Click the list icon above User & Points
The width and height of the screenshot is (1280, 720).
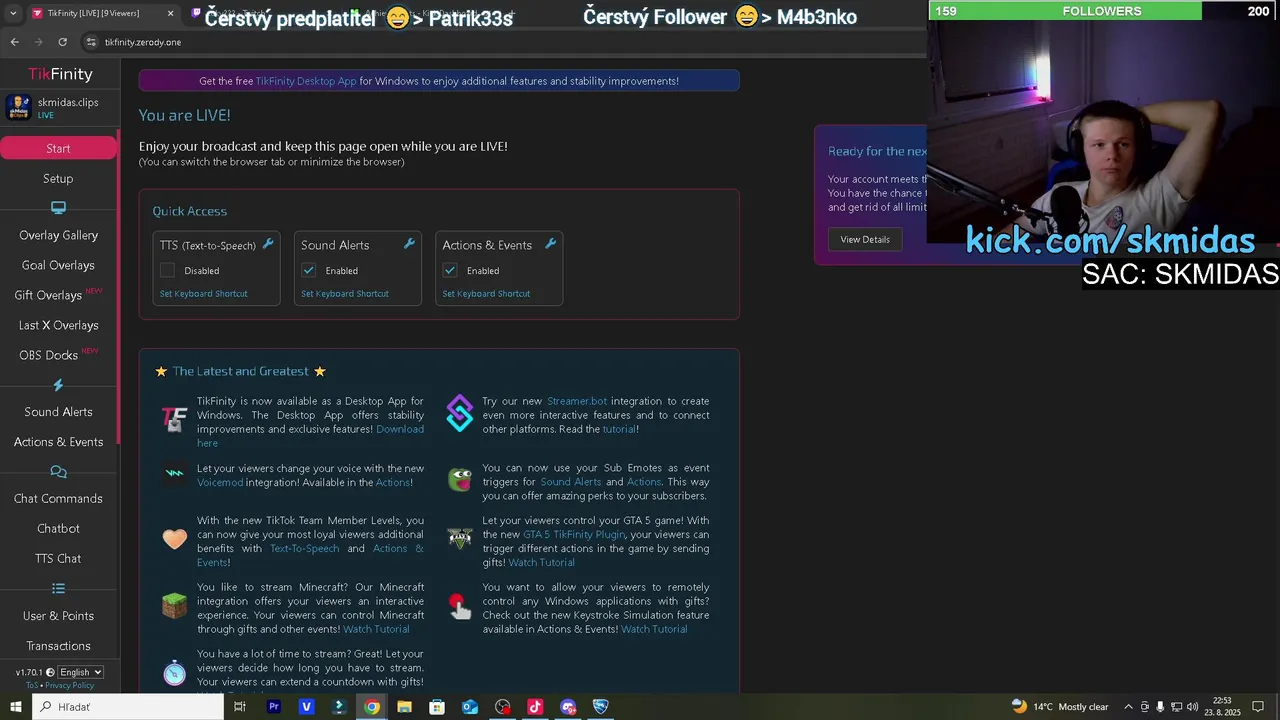[58, 588]
